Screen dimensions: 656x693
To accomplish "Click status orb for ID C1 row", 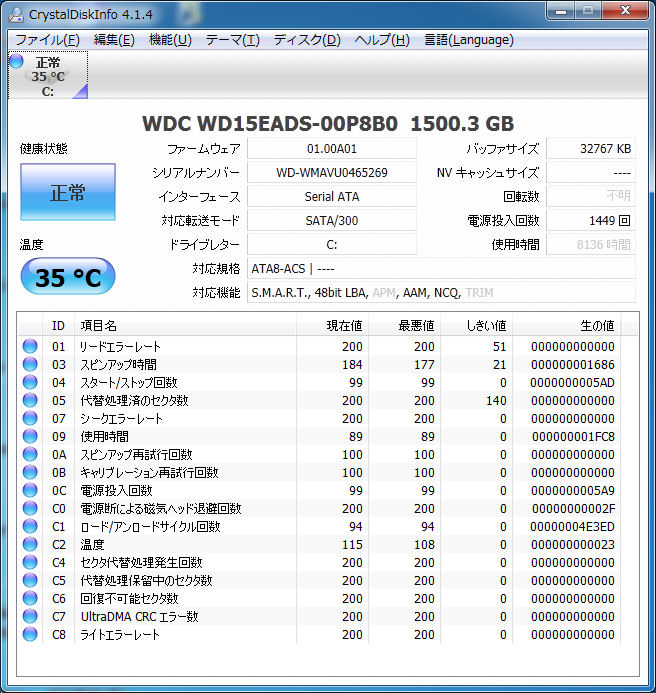I will 30,526.
